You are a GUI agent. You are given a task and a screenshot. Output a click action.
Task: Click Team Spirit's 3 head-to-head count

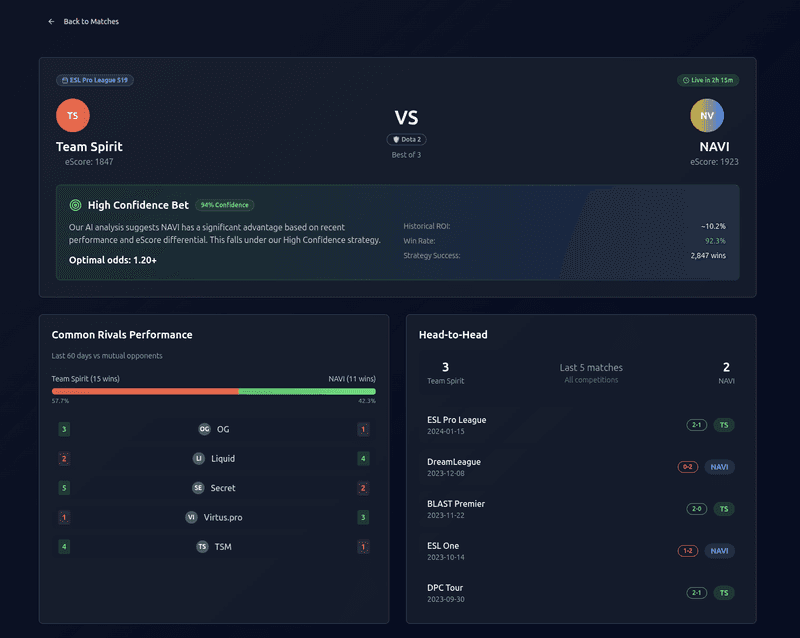pyautogui.click(x=445, y=367)
